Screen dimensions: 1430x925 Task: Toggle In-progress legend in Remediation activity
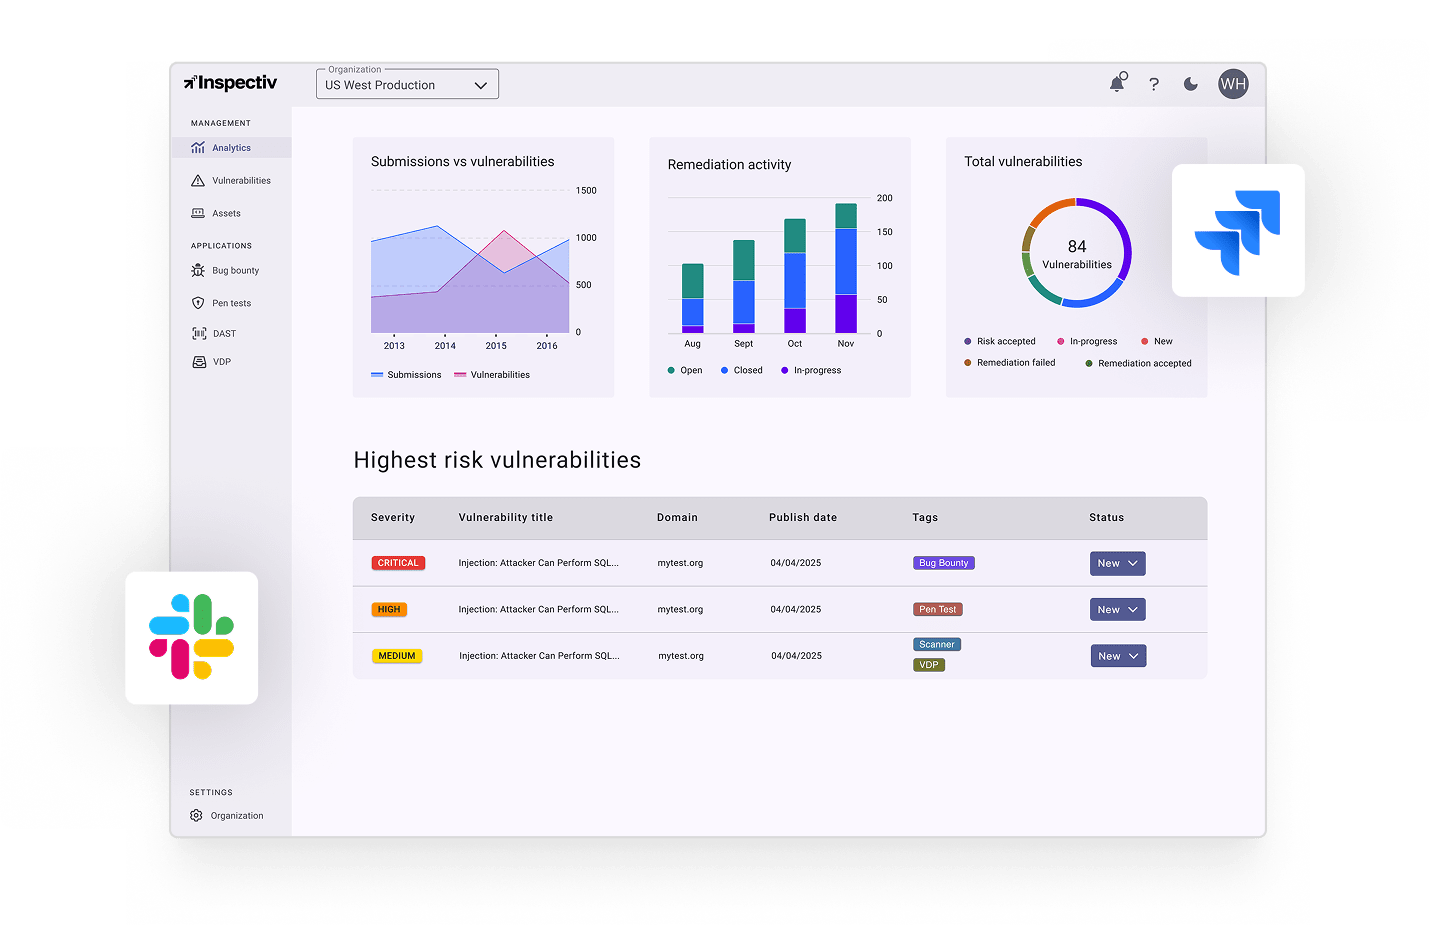[x=811, y=370]
